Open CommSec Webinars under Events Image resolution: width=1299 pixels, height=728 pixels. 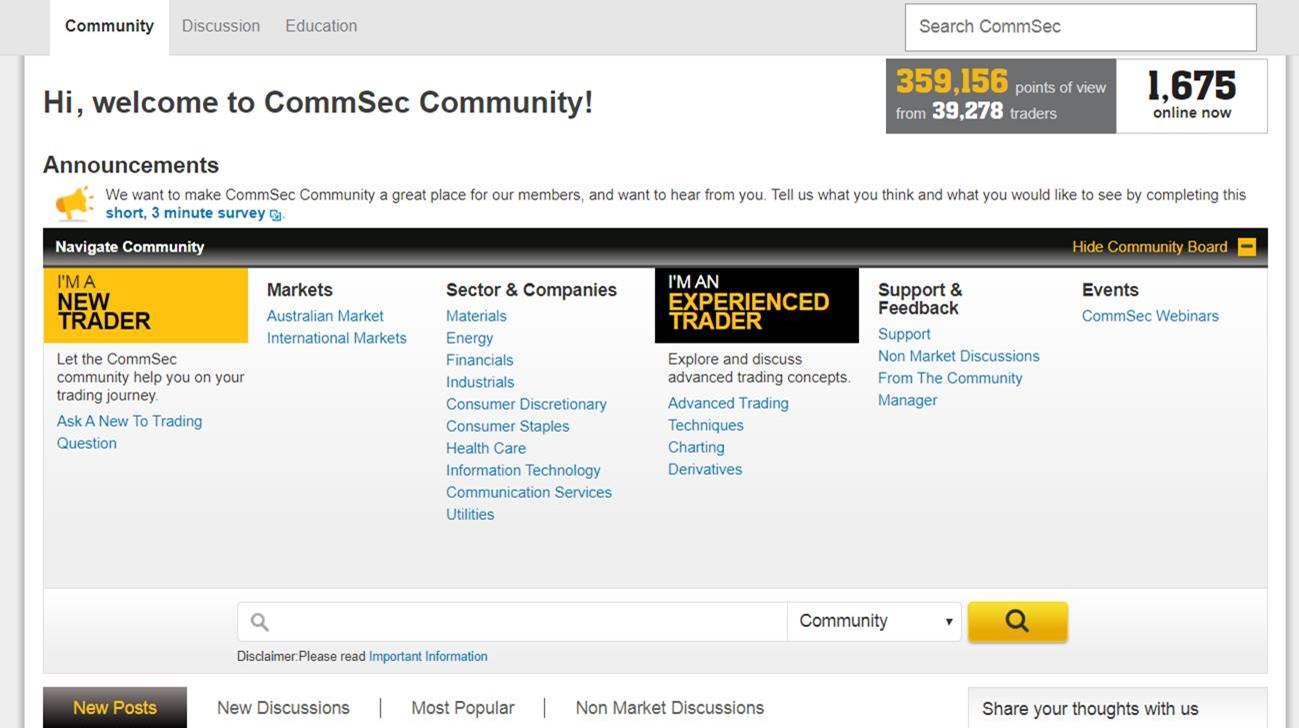pos(1150,316)
